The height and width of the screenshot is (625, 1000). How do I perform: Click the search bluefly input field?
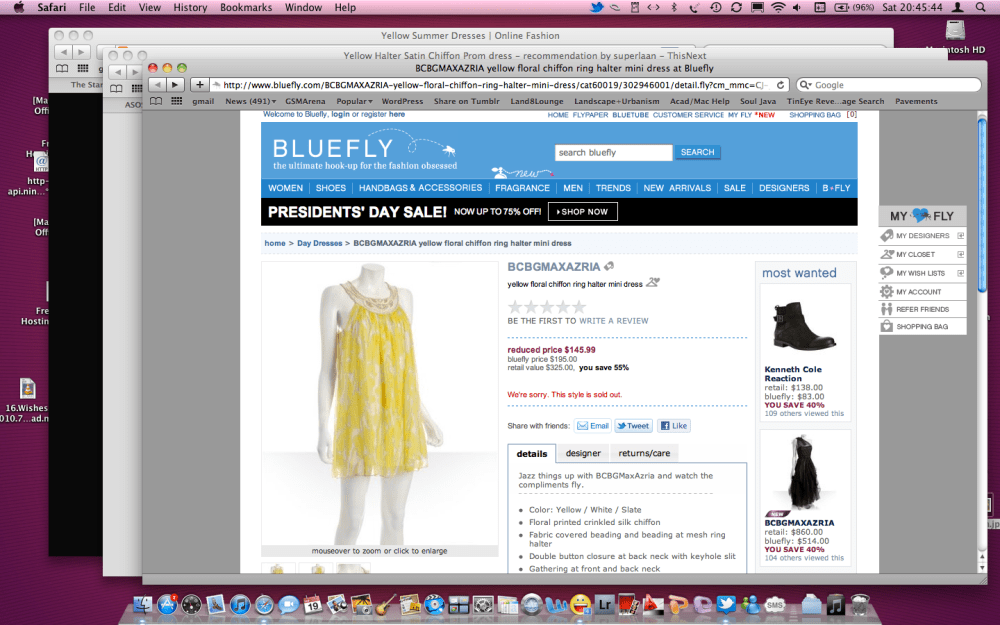(613, 153)
